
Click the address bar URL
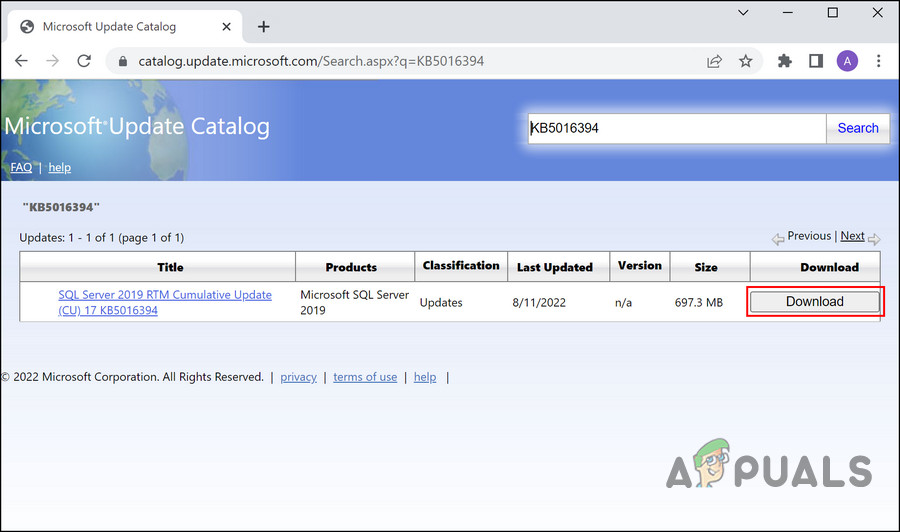311,61
